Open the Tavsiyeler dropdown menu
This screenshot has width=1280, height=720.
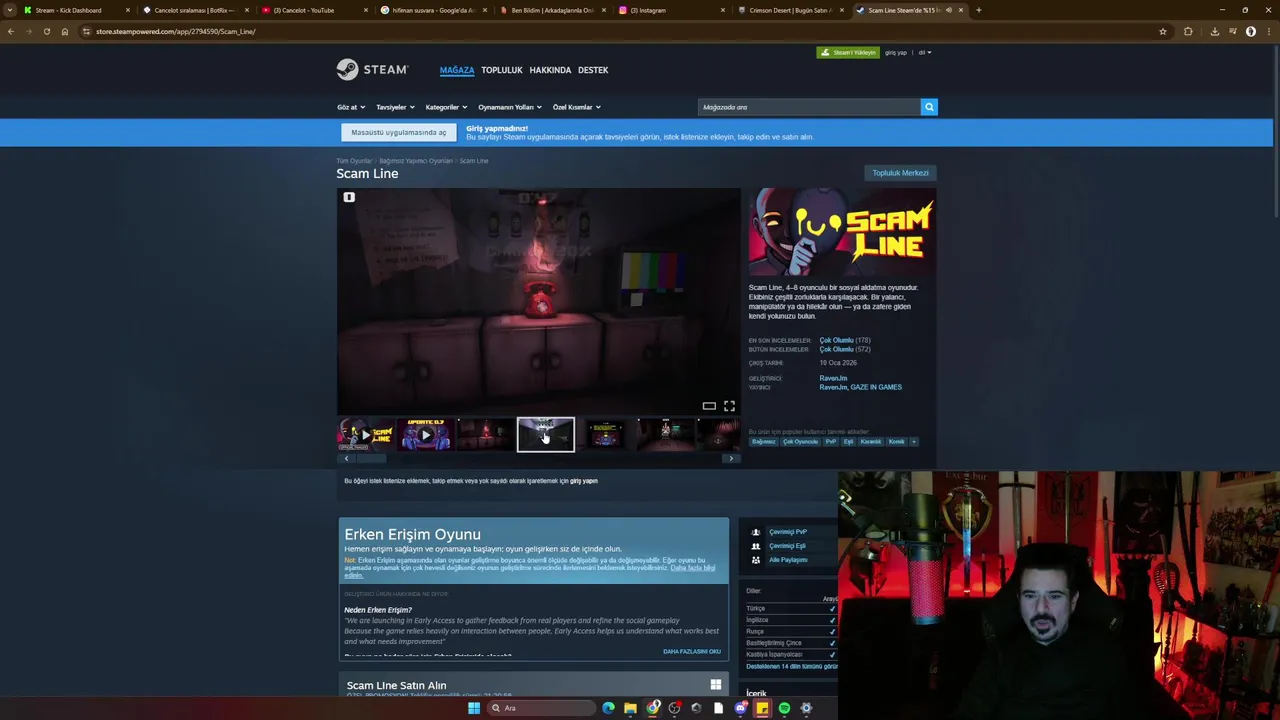tap(395, 107)
